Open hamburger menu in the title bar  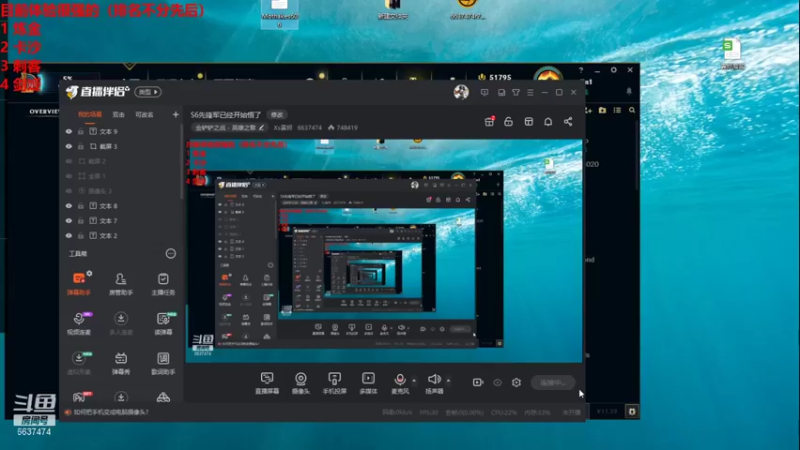(530, 92)
